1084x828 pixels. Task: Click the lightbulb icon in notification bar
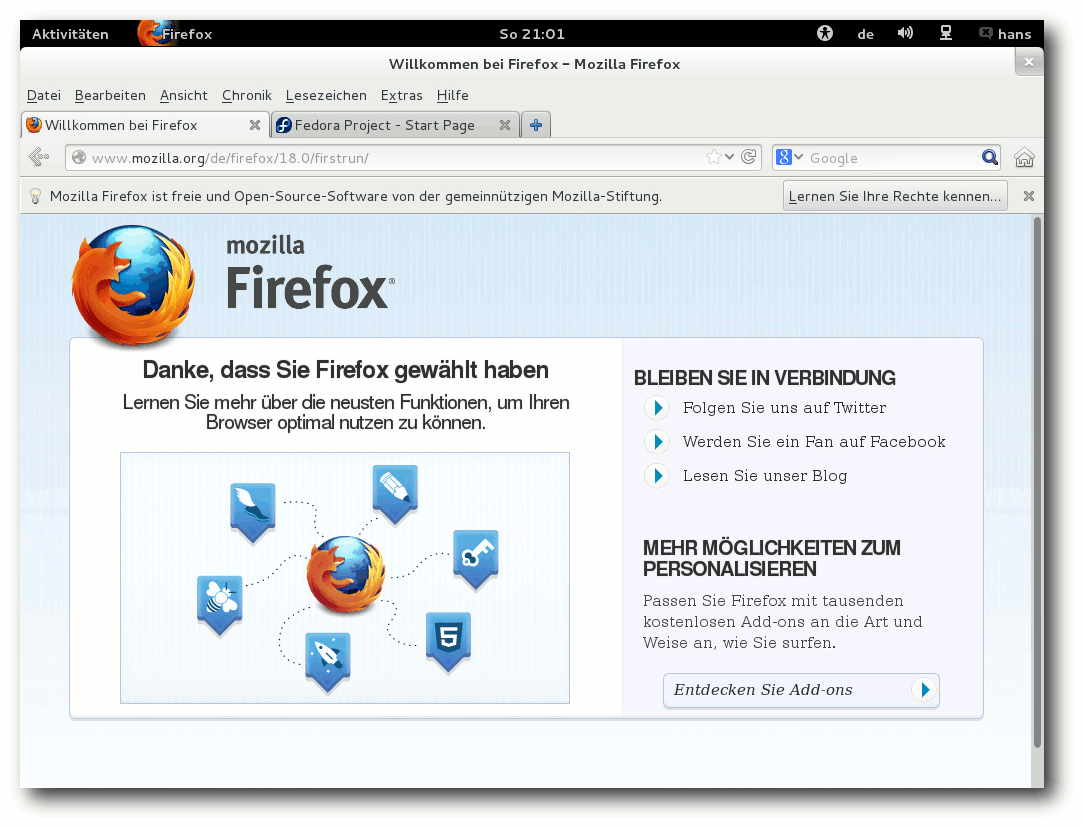pyautogui.click(x=36, y=196)
